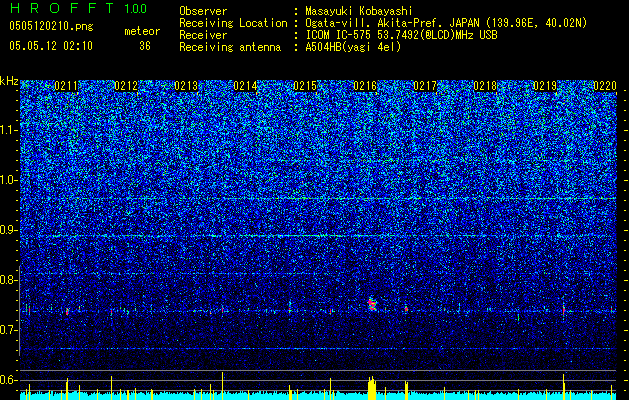
Task: Click the "meteor" count label
Action: (142, 31)
